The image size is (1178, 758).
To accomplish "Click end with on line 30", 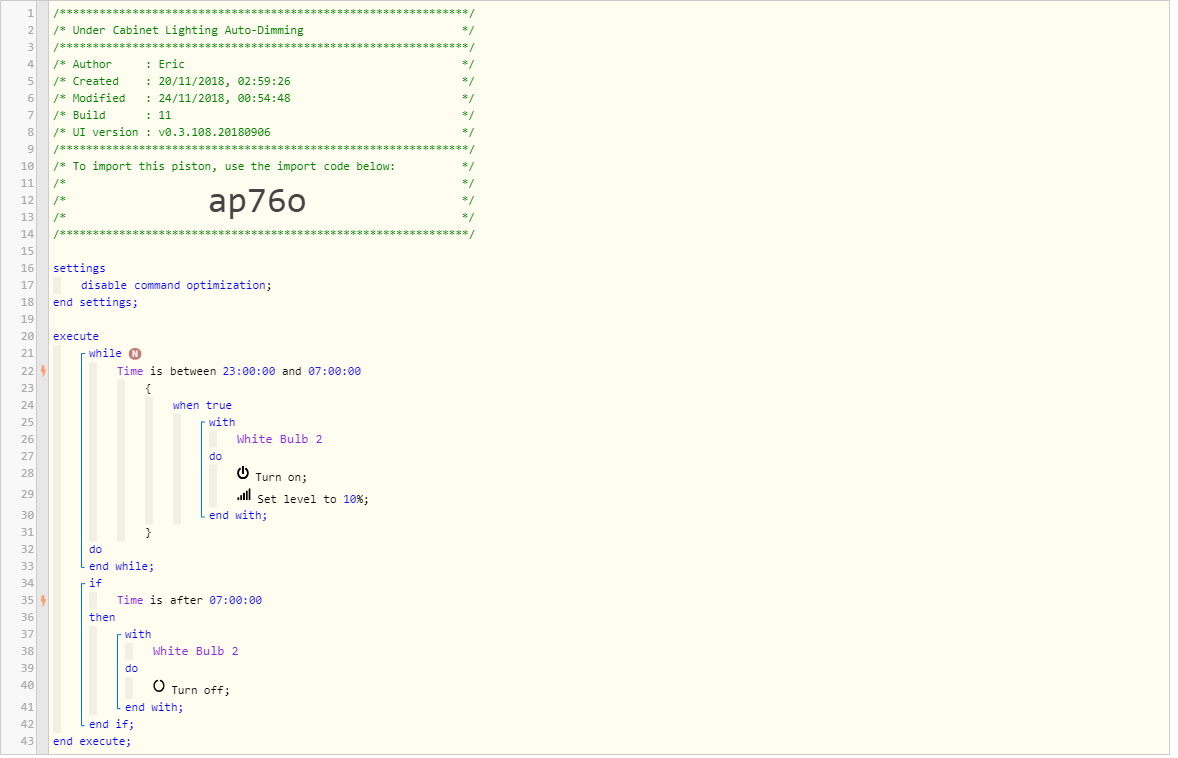I will click(238, 515).
